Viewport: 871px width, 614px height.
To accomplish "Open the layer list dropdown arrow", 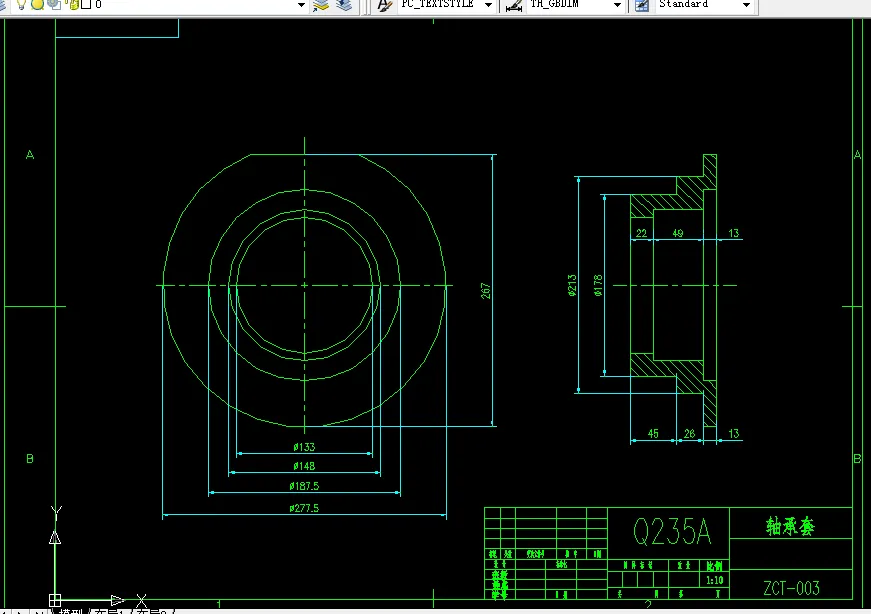I will pos(301,5).
